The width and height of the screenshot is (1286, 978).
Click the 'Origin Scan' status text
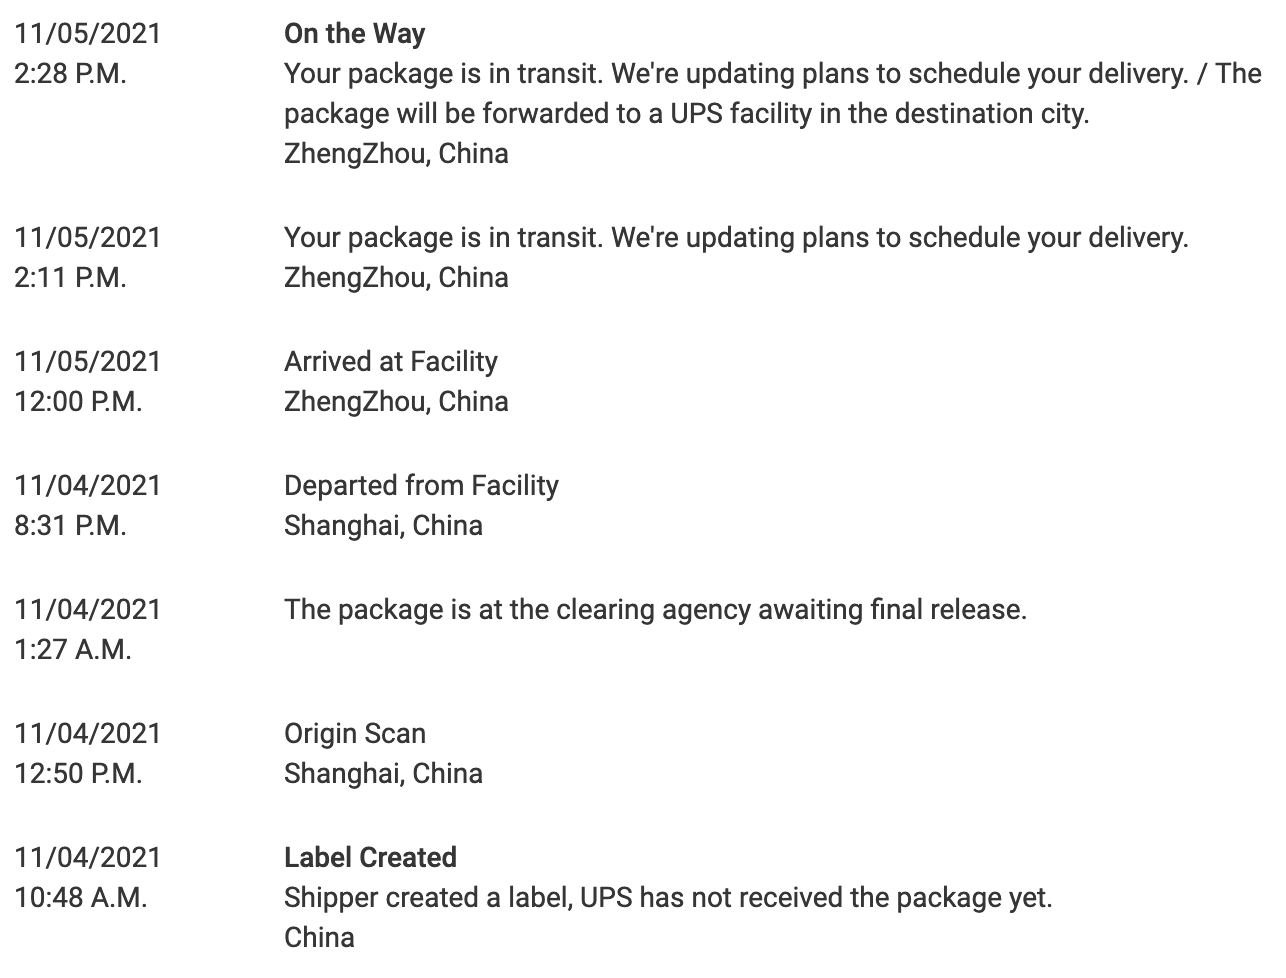(354, 734)
